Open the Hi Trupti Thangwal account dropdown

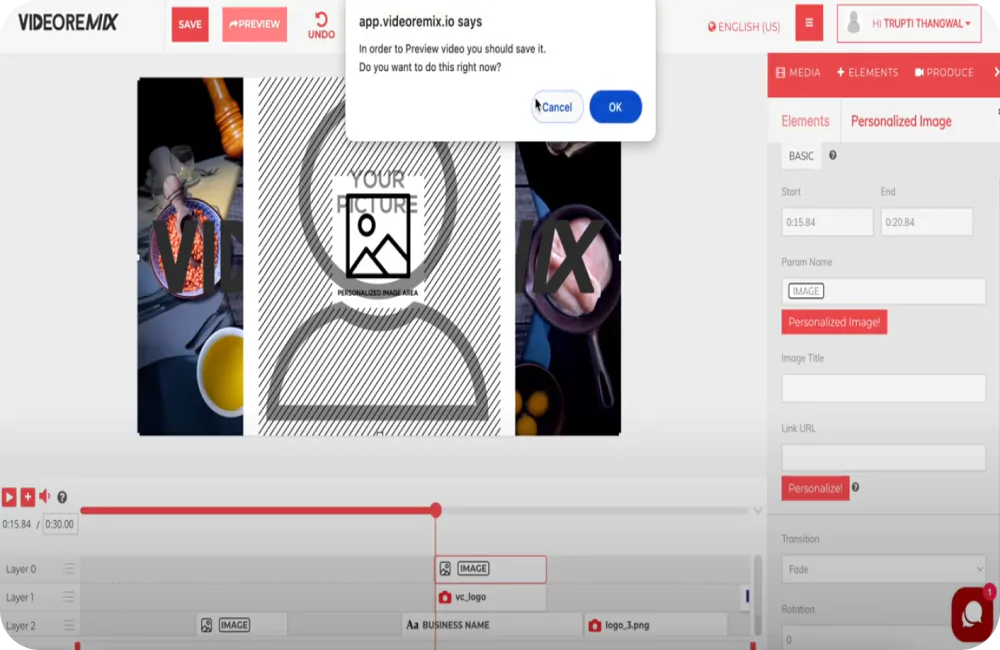coord(909,24)
